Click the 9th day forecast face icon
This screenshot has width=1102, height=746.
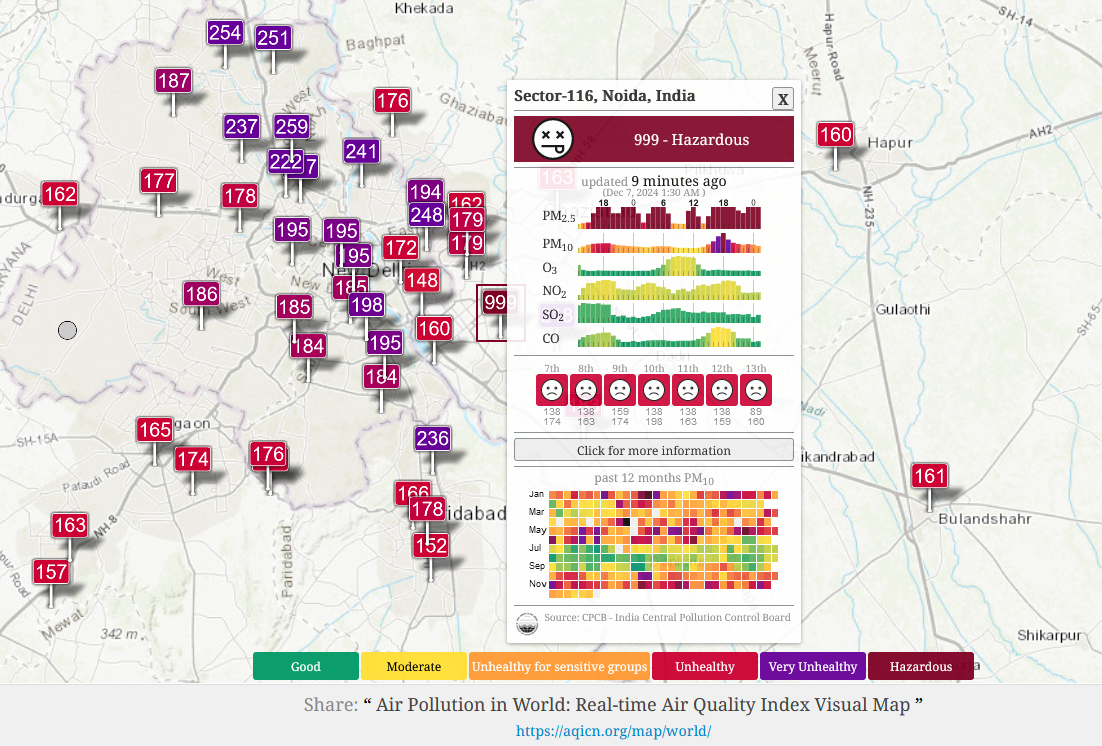(620, 390)
